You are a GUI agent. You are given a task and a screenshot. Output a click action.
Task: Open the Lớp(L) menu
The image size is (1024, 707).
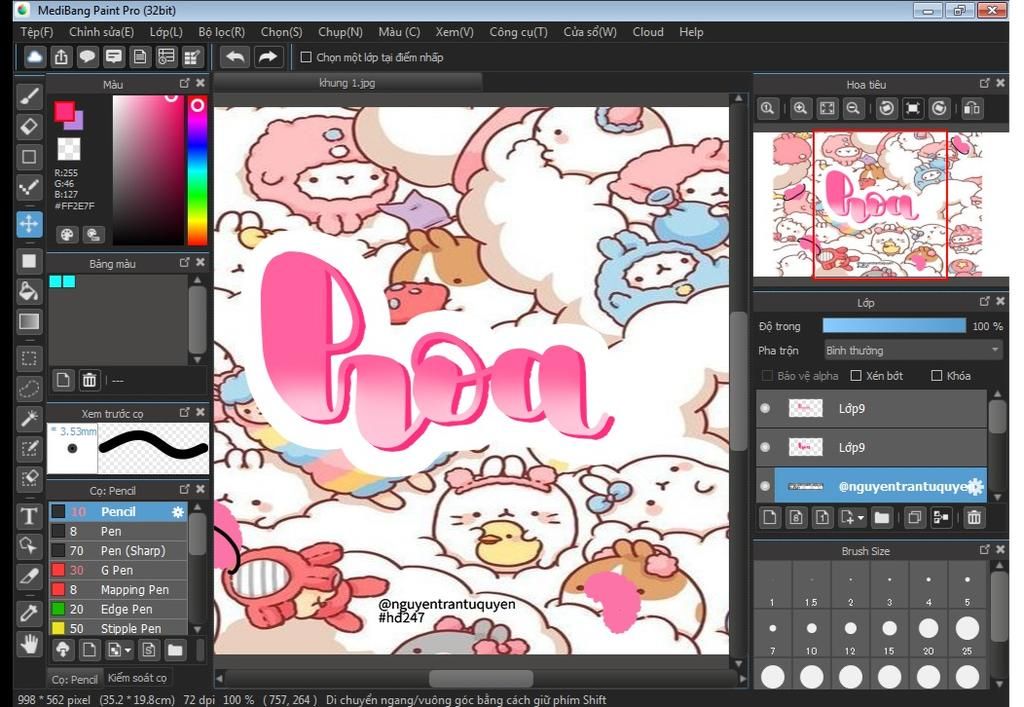[166, 31]
